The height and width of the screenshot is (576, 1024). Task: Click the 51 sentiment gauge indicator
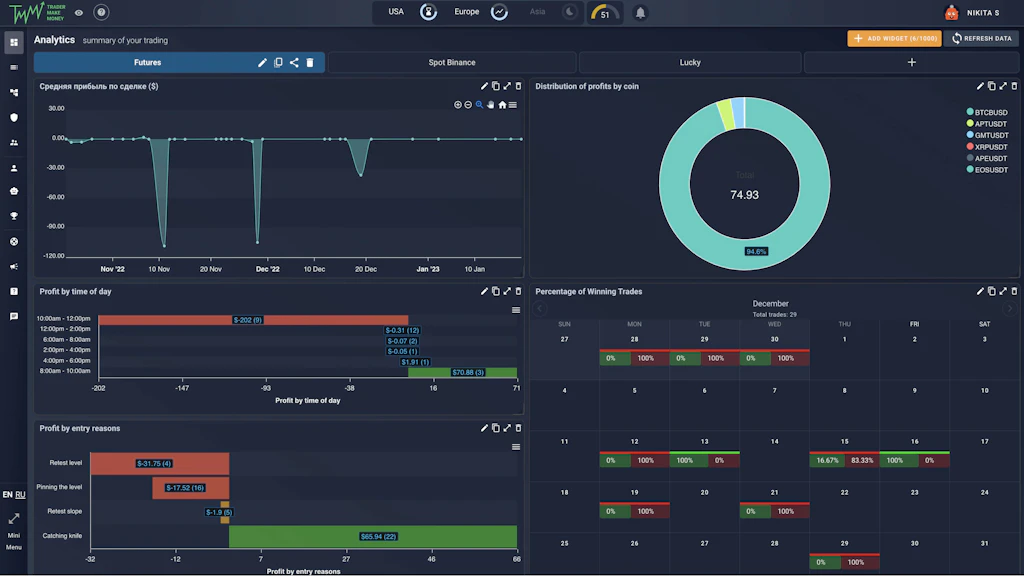click(604, 14)
